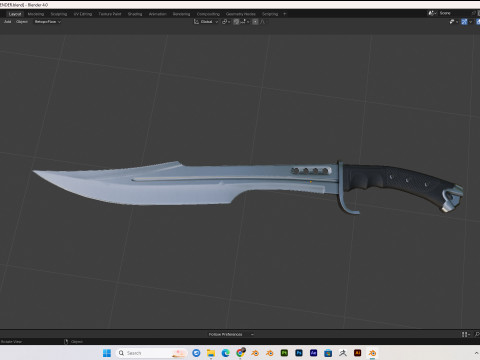
Task: Show hidden system tray icons
Action: point(476,353)
